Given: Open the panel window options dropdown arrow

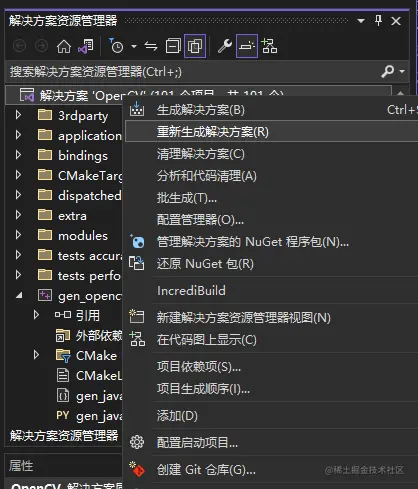Looking at the screenshot, I should (361, 21).
